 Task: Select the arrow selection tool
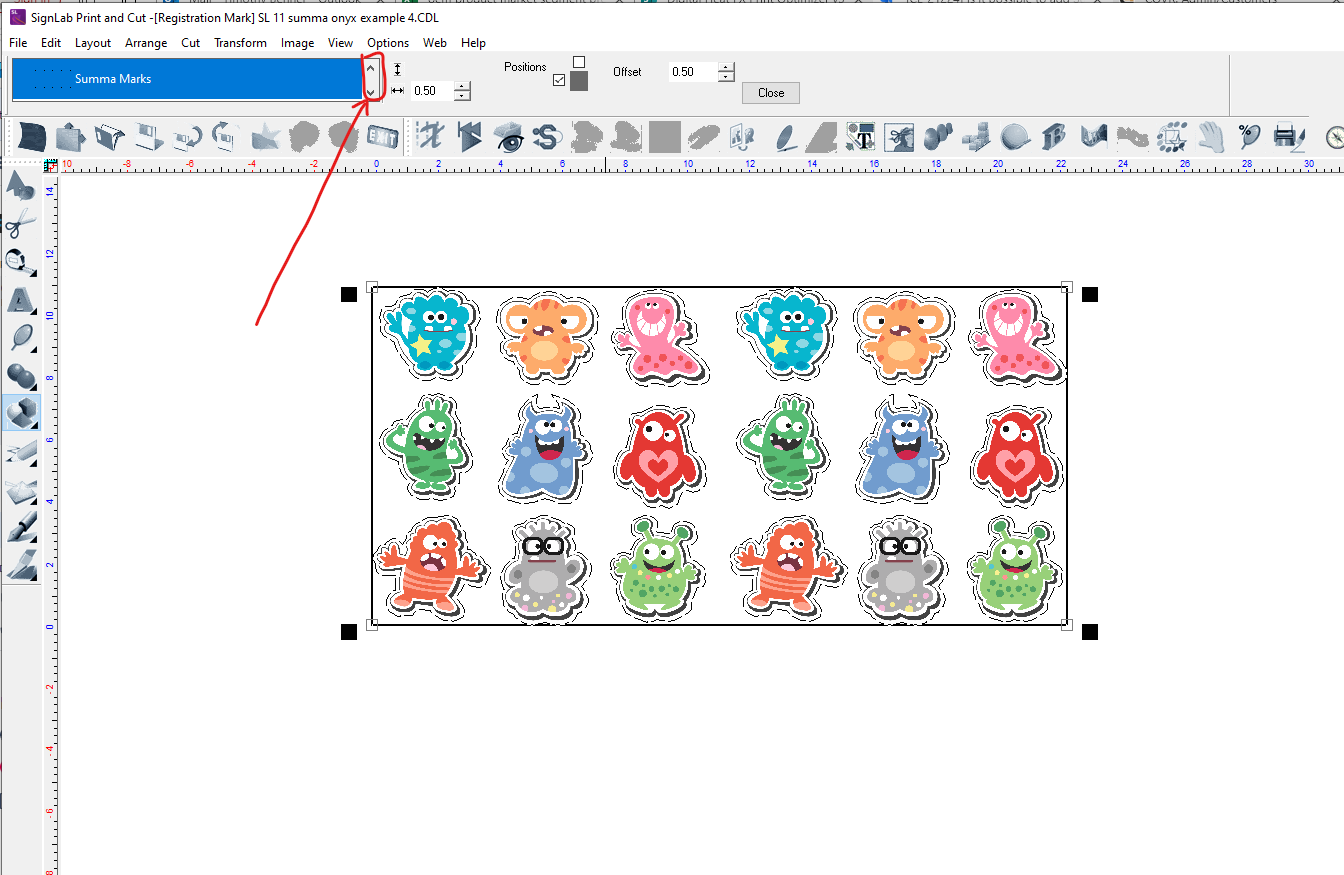[21, 184]
